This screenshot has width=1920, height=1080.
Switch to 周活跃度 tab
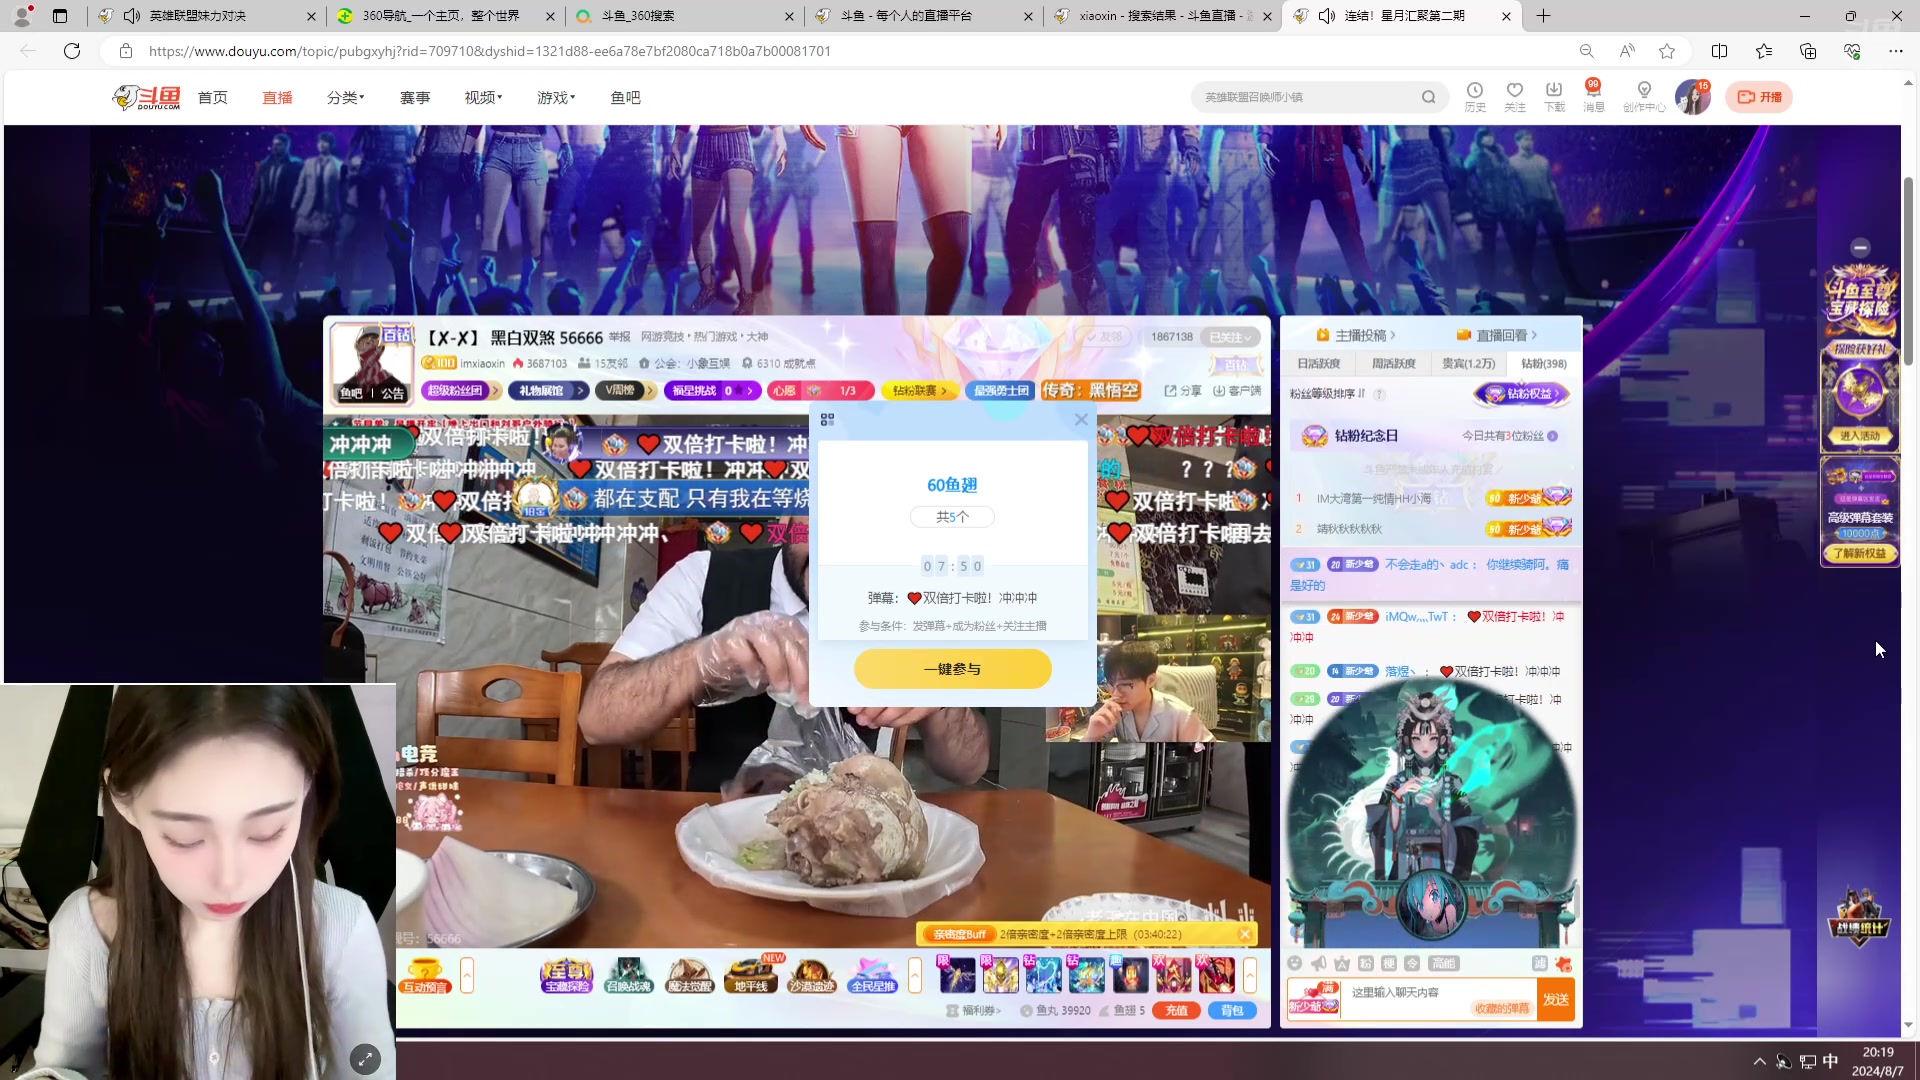pyautogui.click(x=1393, y=363)
